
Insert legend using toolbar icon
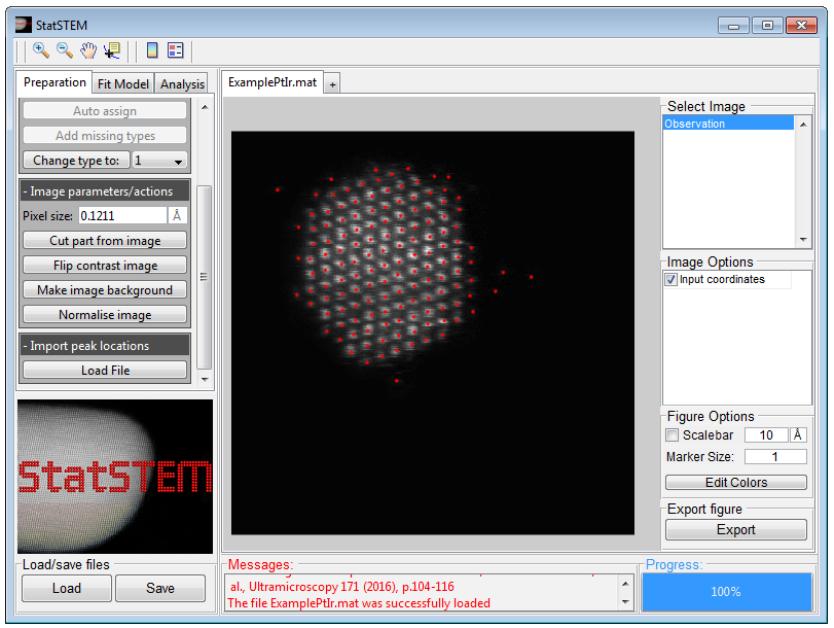176,50
